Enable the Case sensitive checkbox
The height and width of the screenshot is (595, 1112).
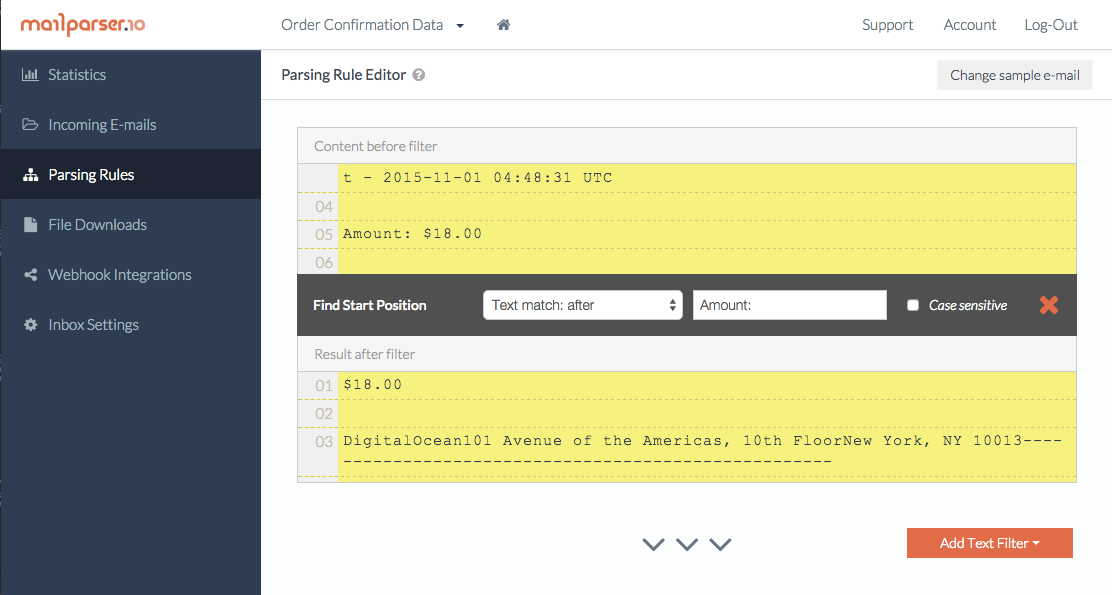coord(913,305)
